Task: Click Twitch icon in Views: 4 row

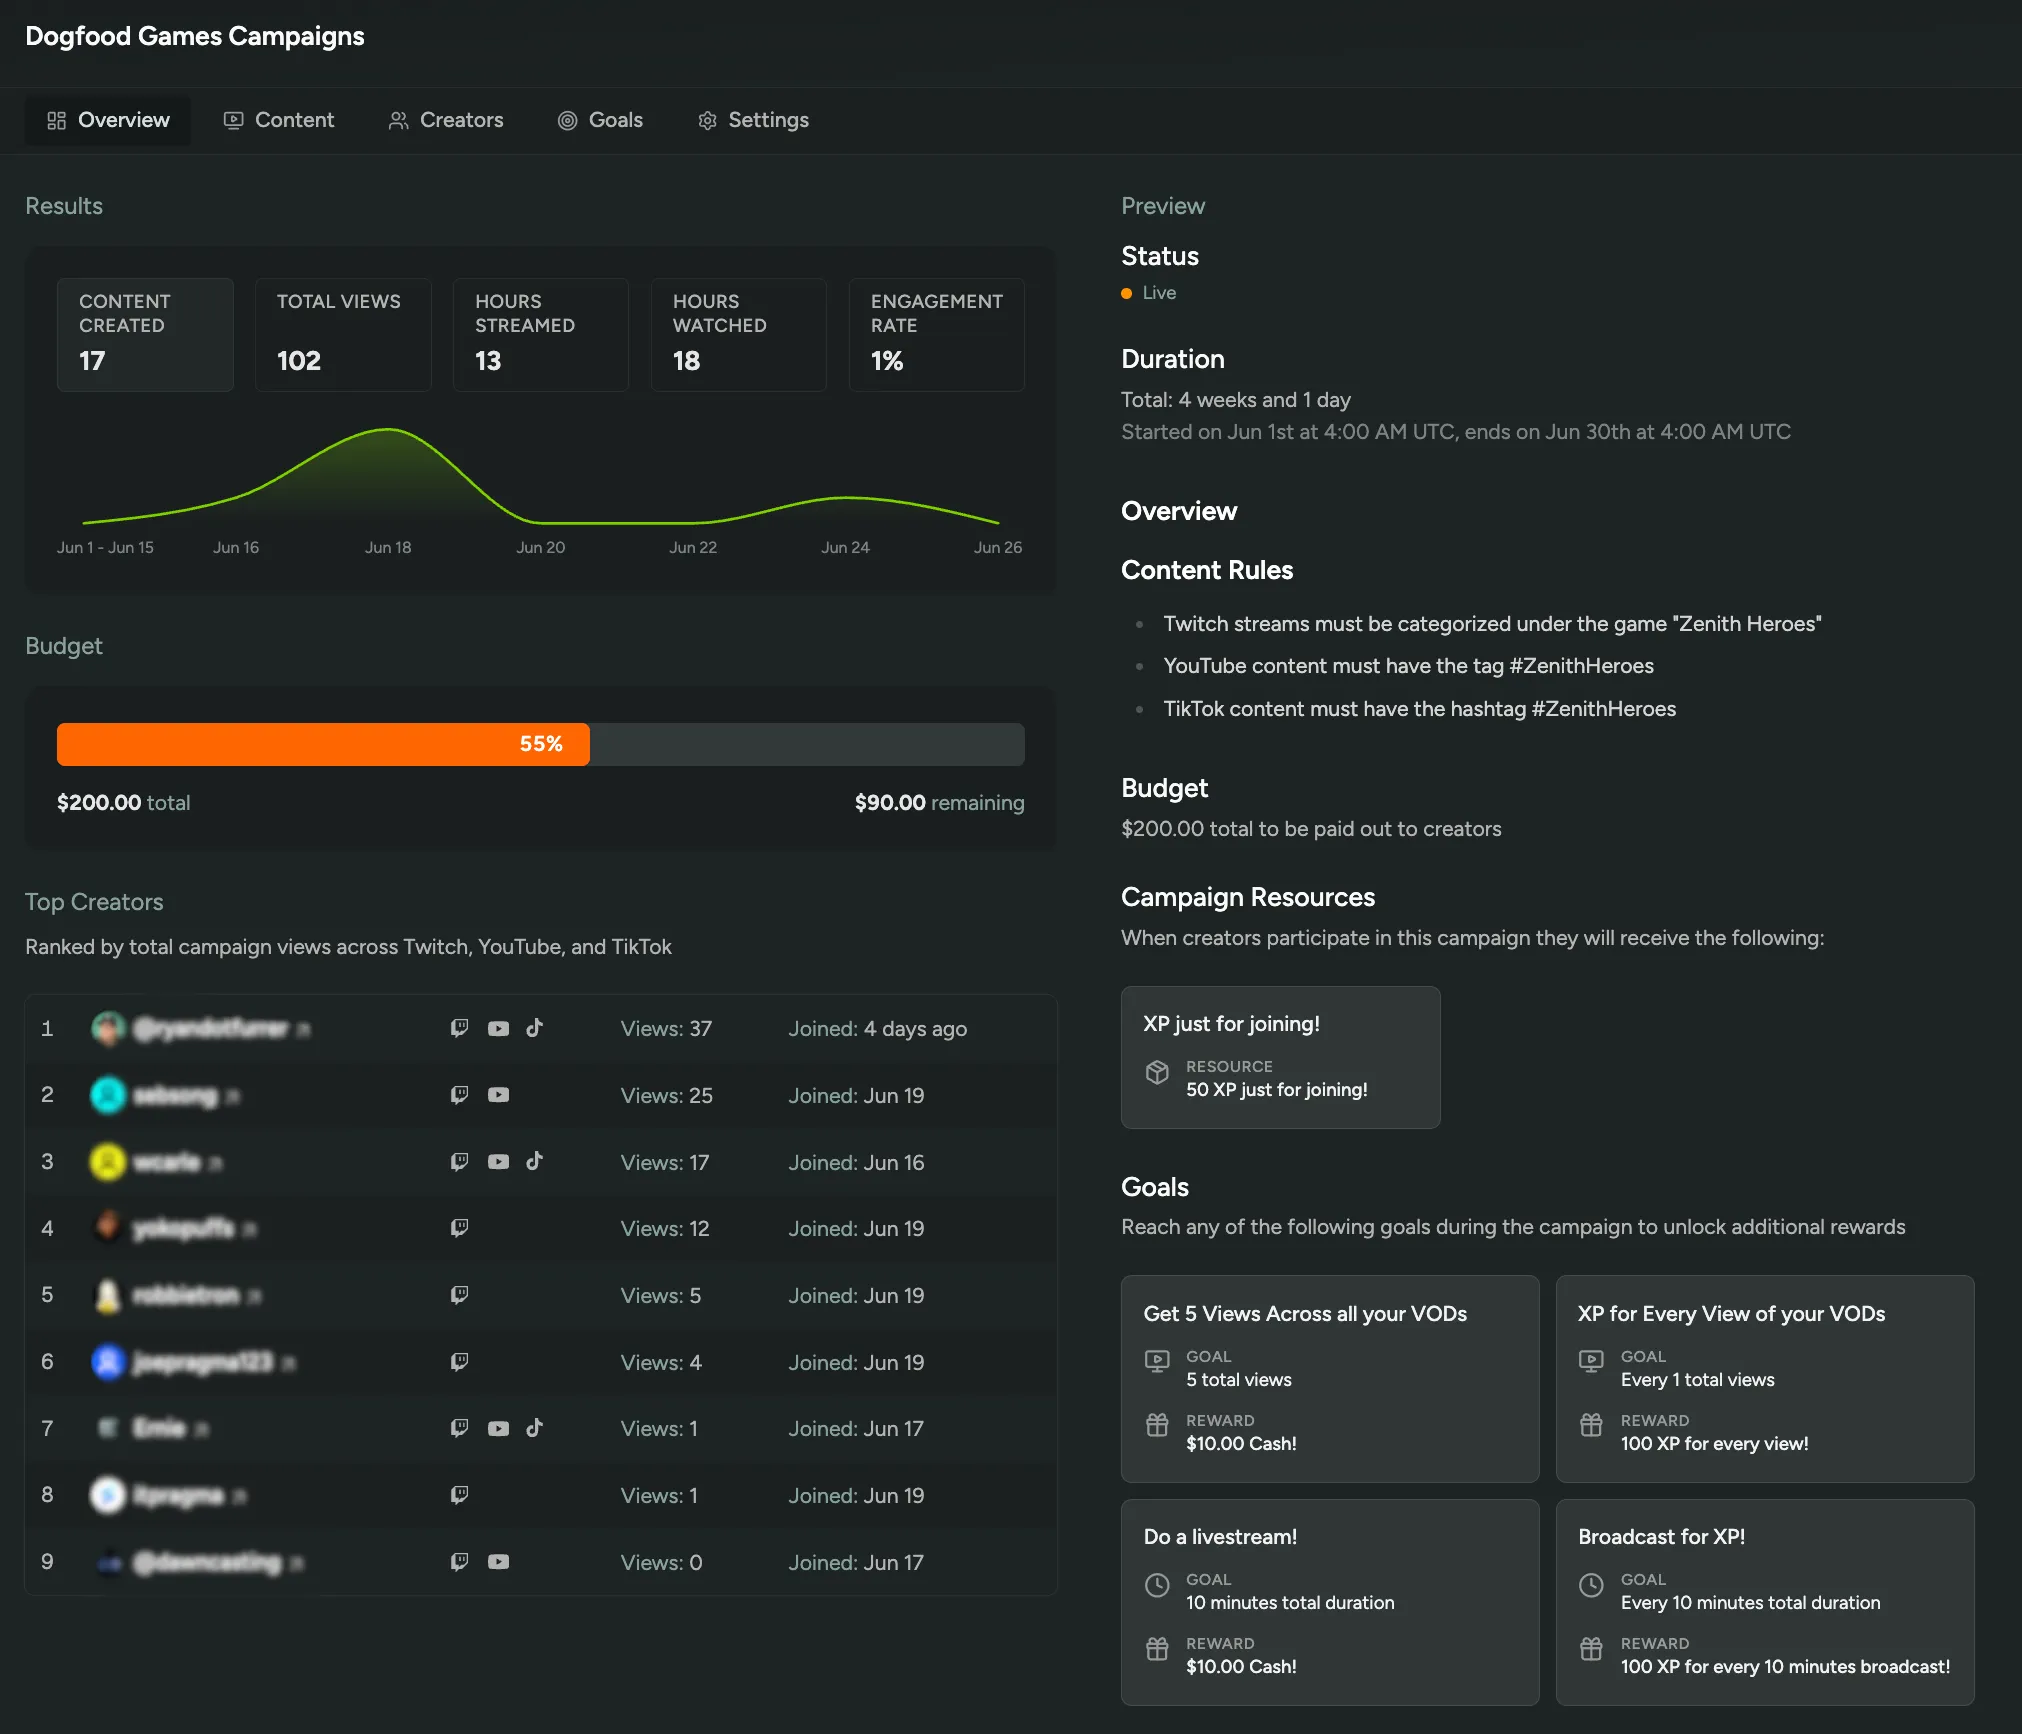Action: (x=459, y=1362)
